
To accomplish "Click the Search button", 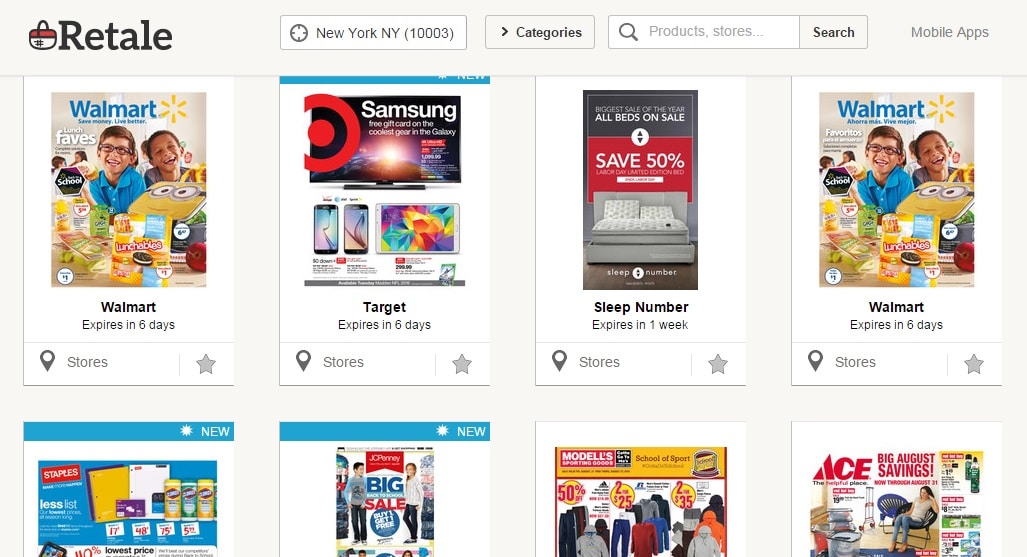I will click(x=833, y=32).
